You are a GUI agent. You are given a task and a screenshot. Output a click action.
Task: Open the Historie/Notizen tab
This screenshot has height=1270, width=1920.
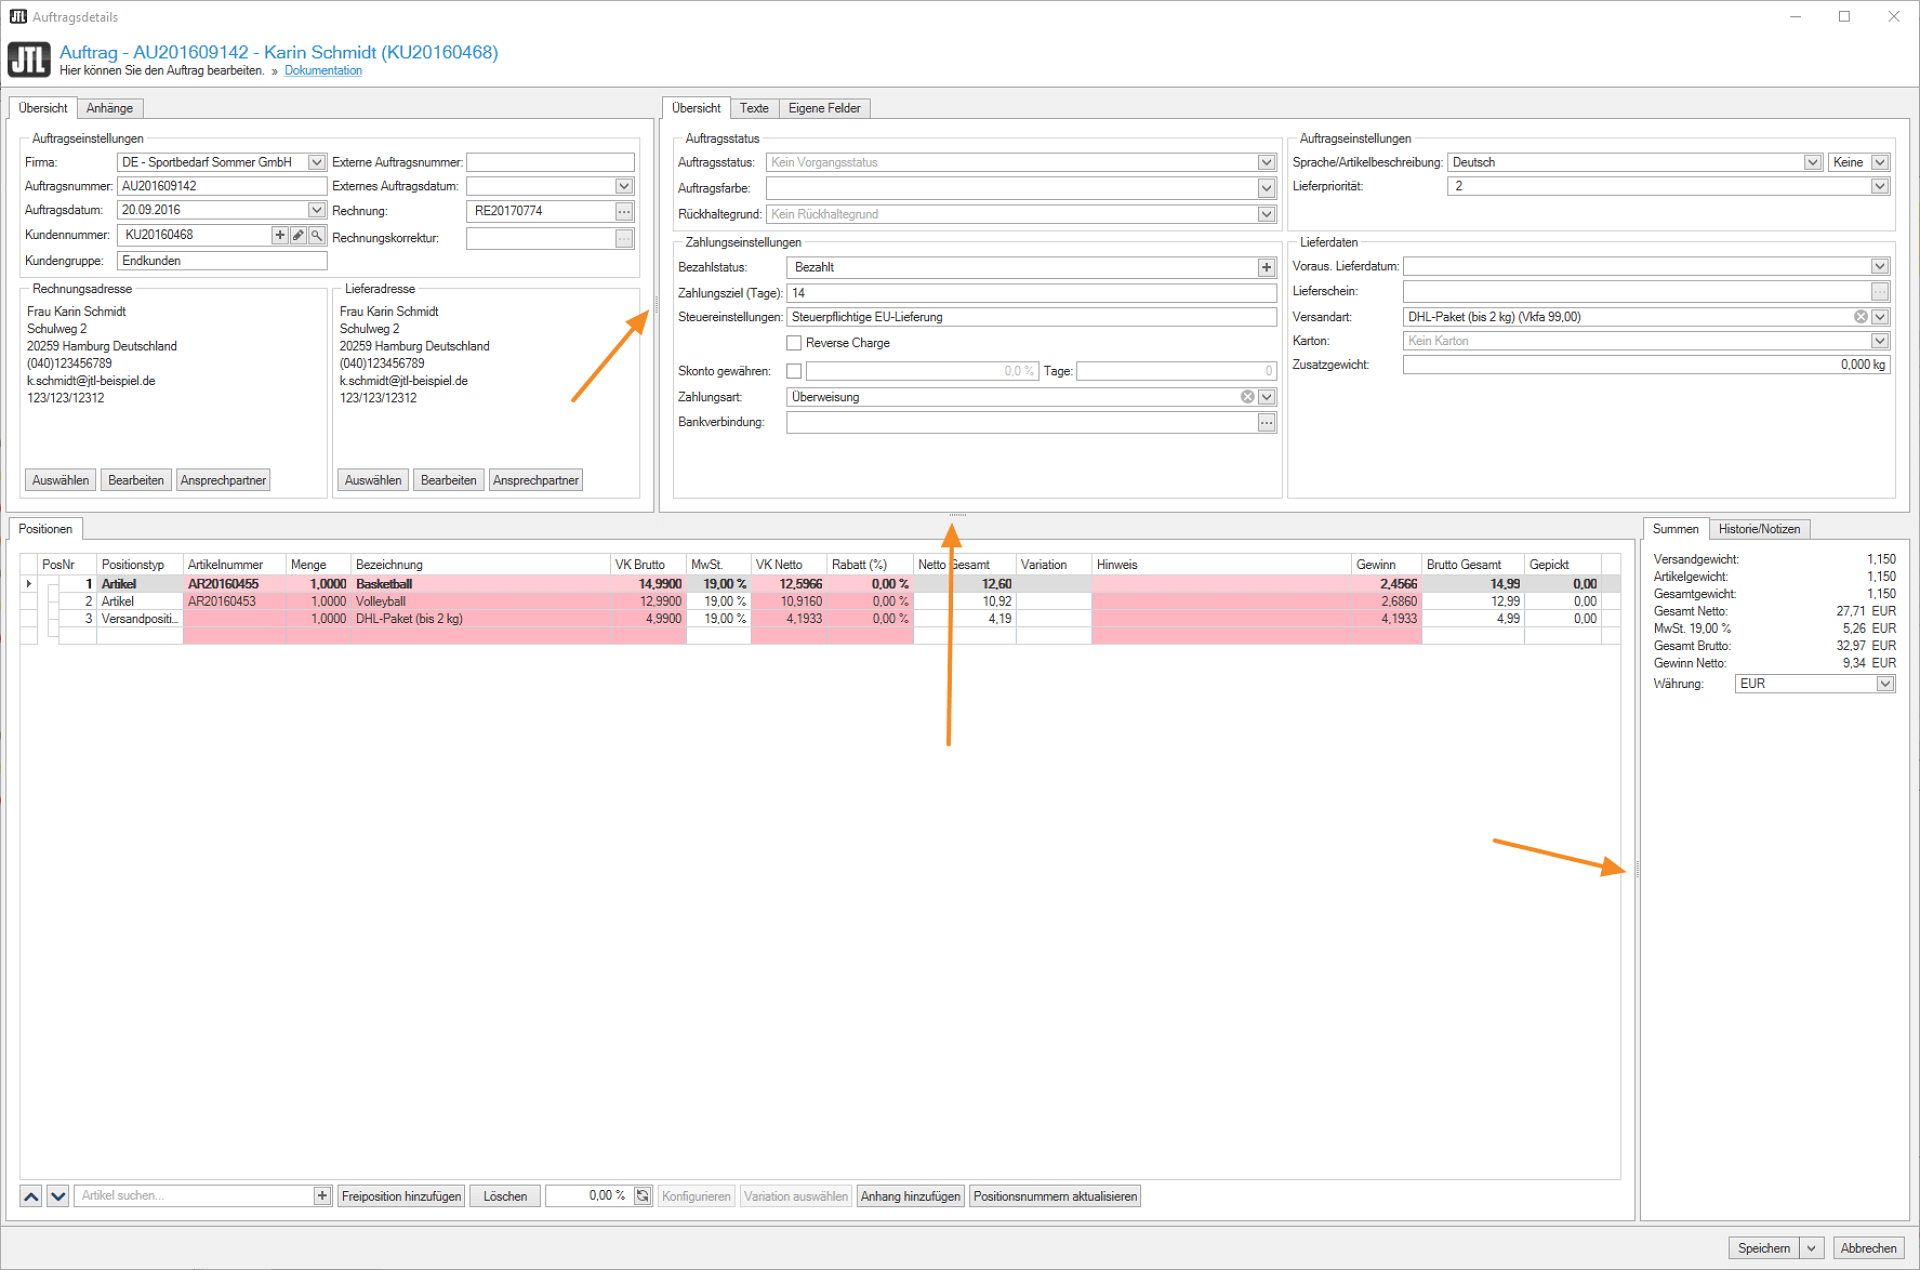coord(1758,529)
